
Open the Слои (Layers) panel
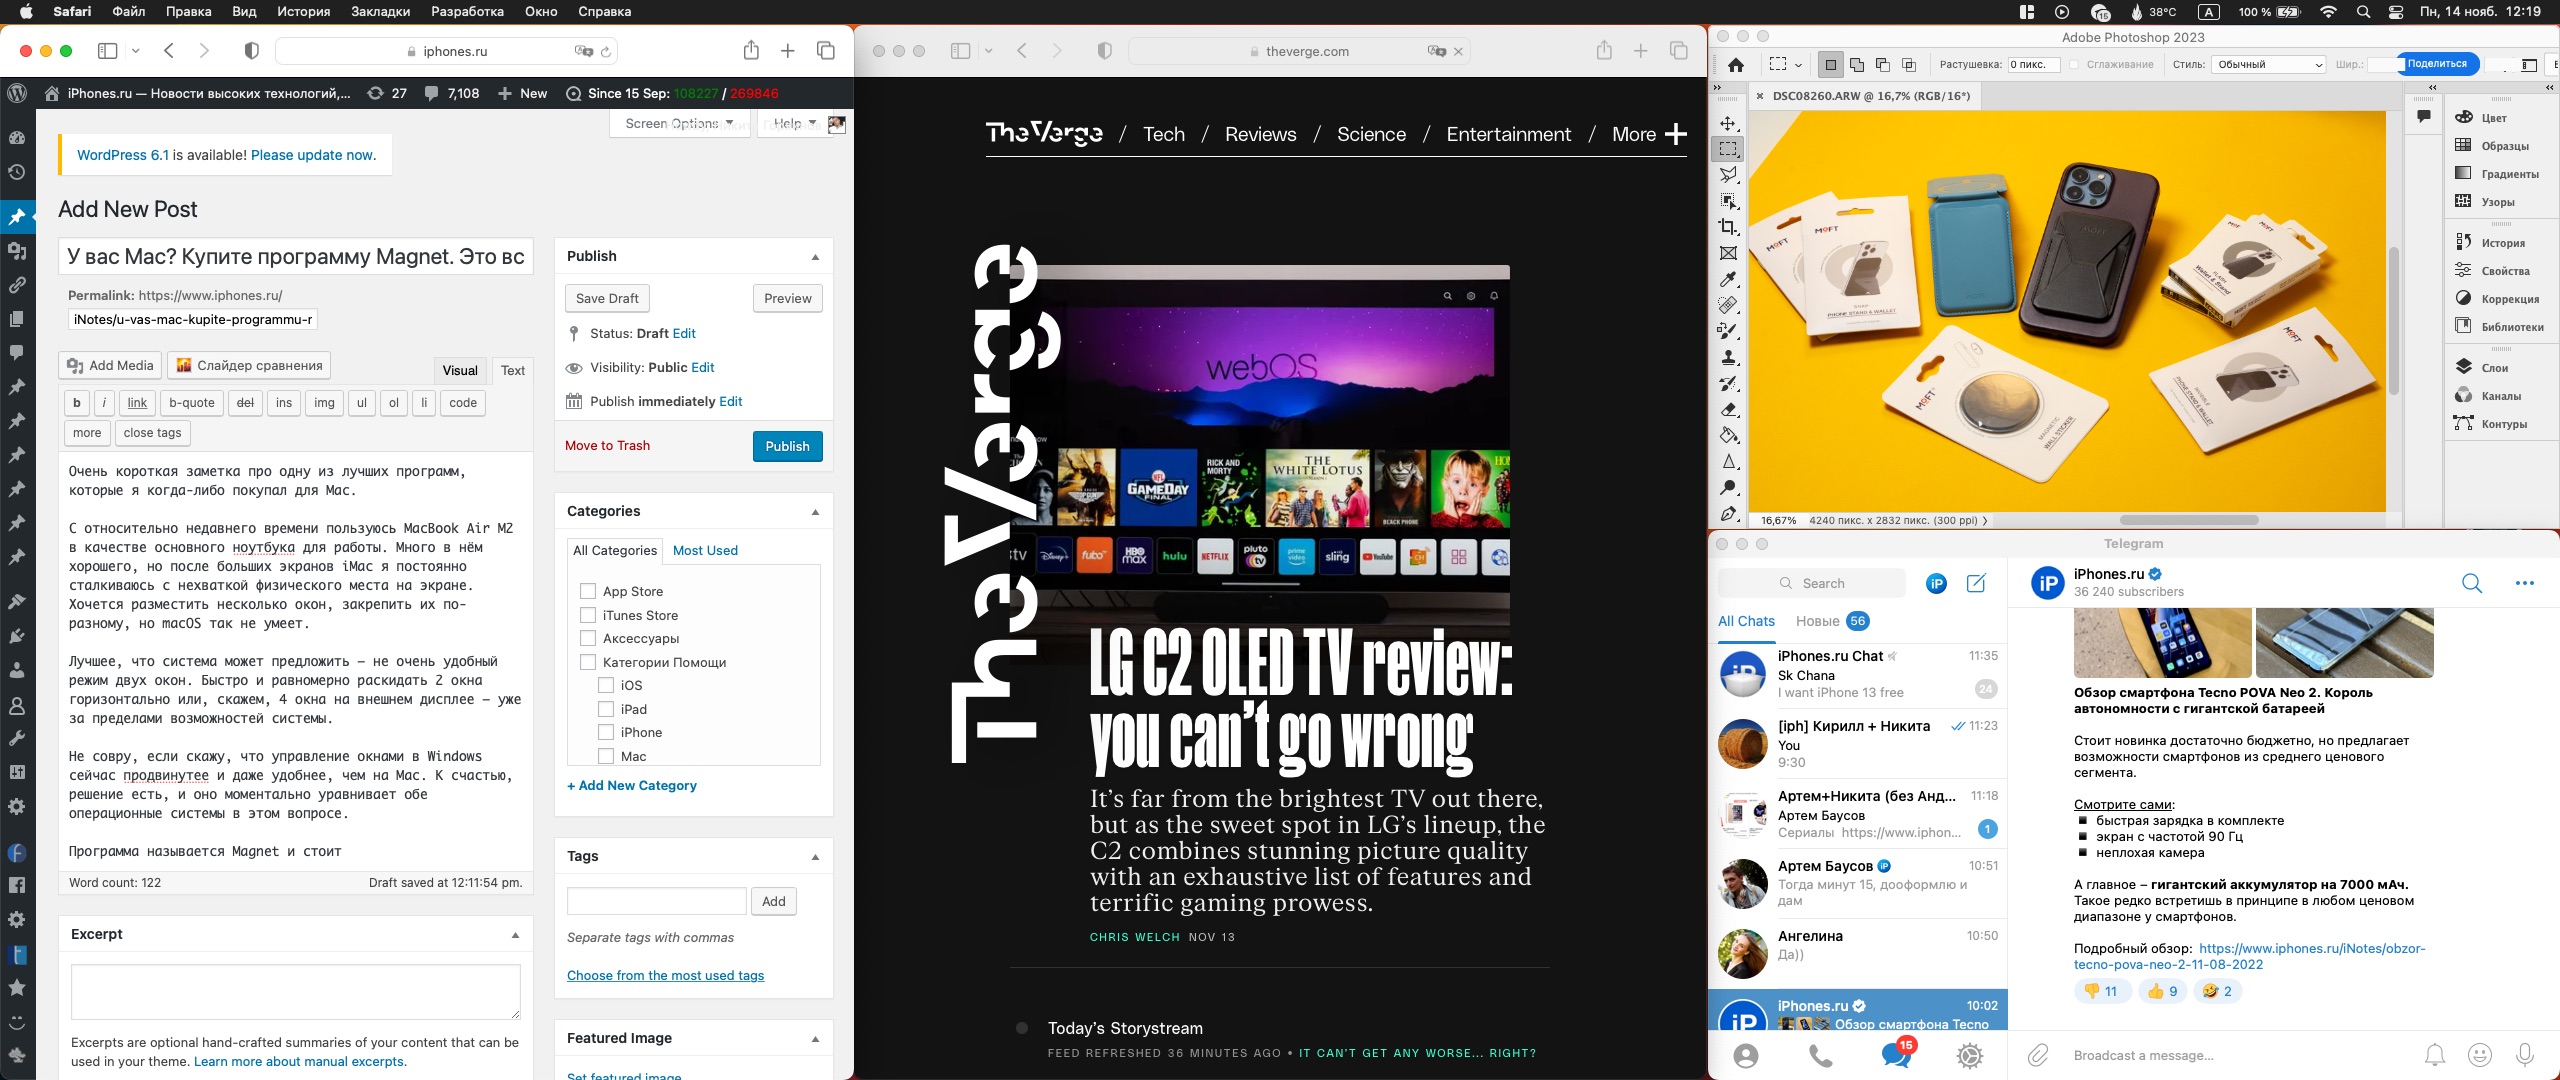coord(2494,368)
